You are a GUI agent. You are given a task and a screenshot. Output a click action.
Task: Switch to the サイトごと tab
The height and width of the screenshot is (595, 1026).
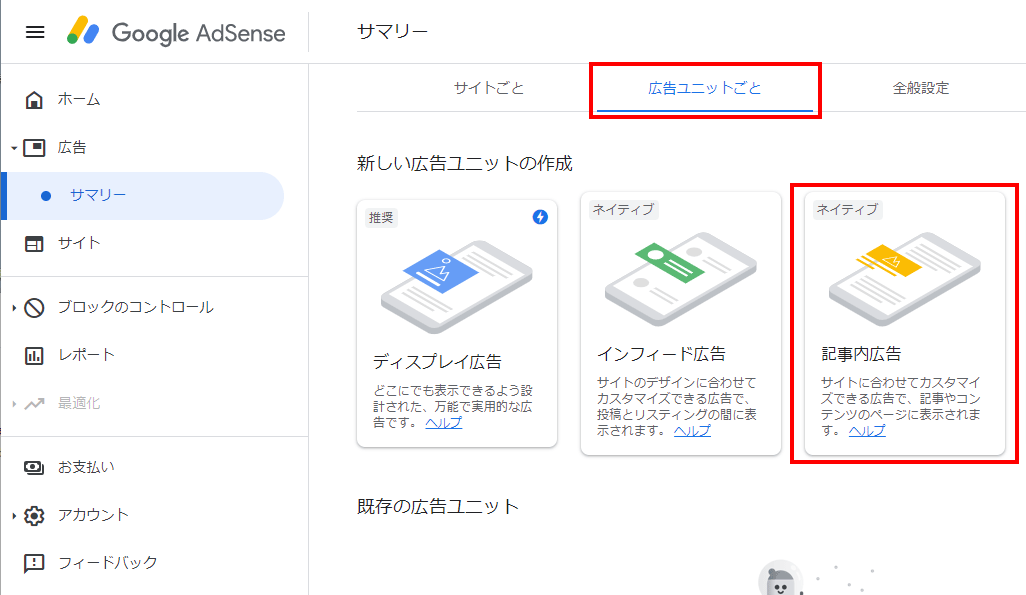489,88
